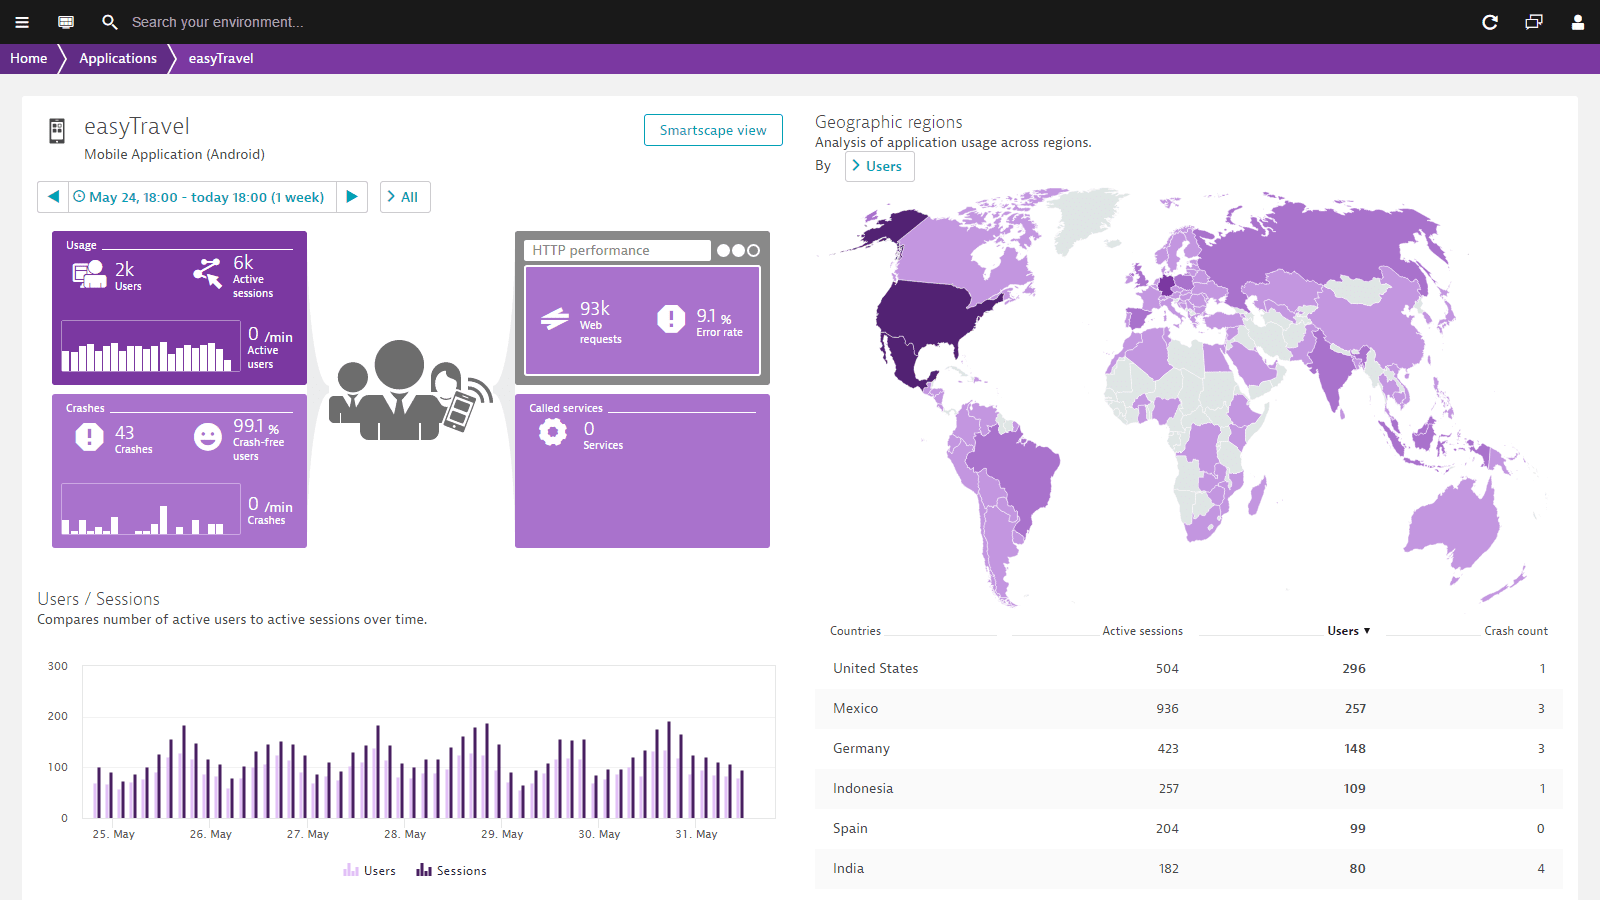1600x900 pixels.
Task: Shift timeframe back with left arrow
Action: 53,197
